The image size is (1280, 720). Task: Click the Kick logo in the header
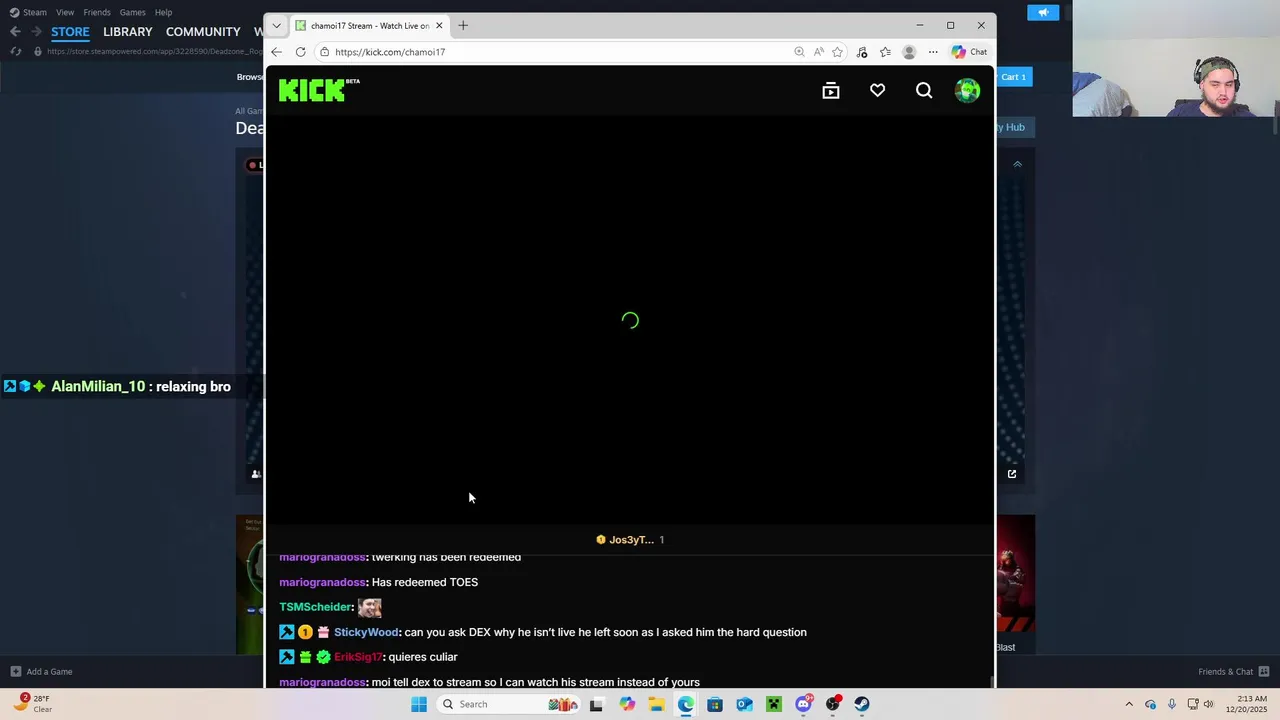click(319, 90)
